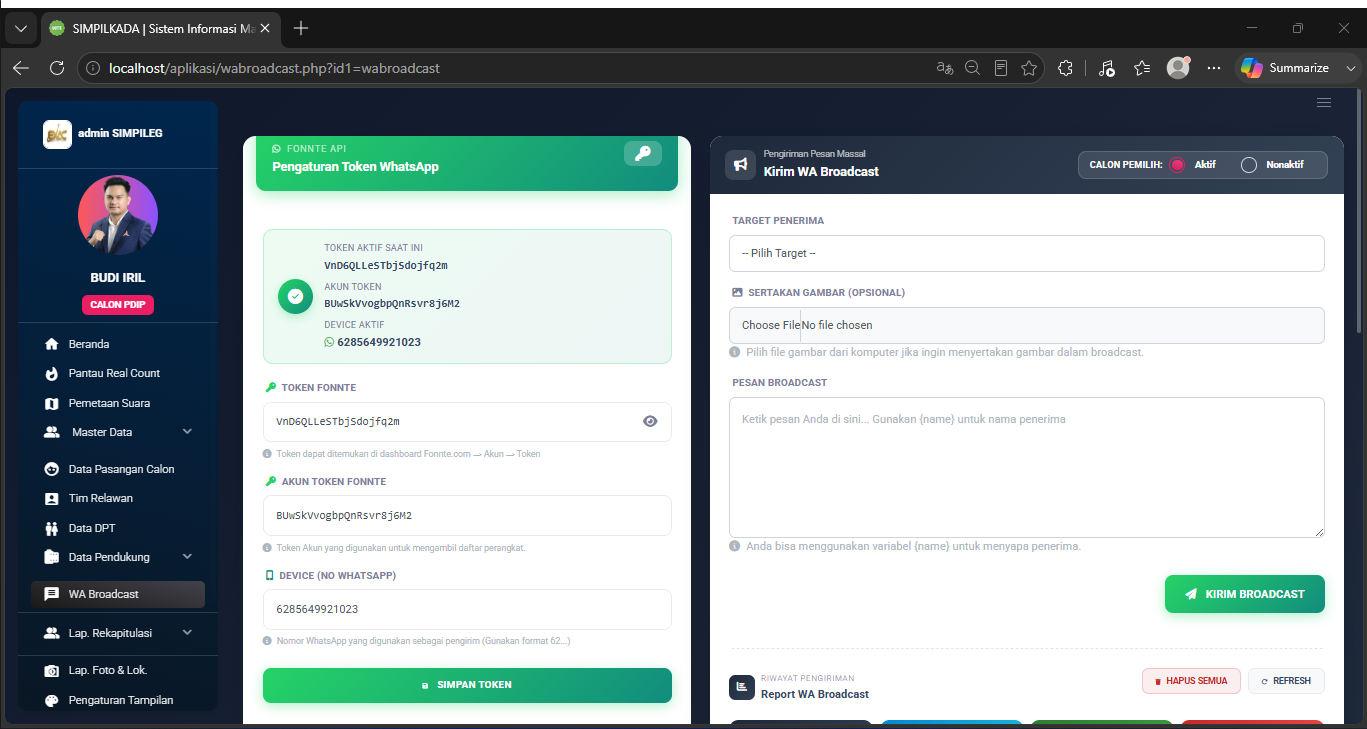Click the Beranda home icon
Screen dimensions: 1367x729
pos(52,344)
